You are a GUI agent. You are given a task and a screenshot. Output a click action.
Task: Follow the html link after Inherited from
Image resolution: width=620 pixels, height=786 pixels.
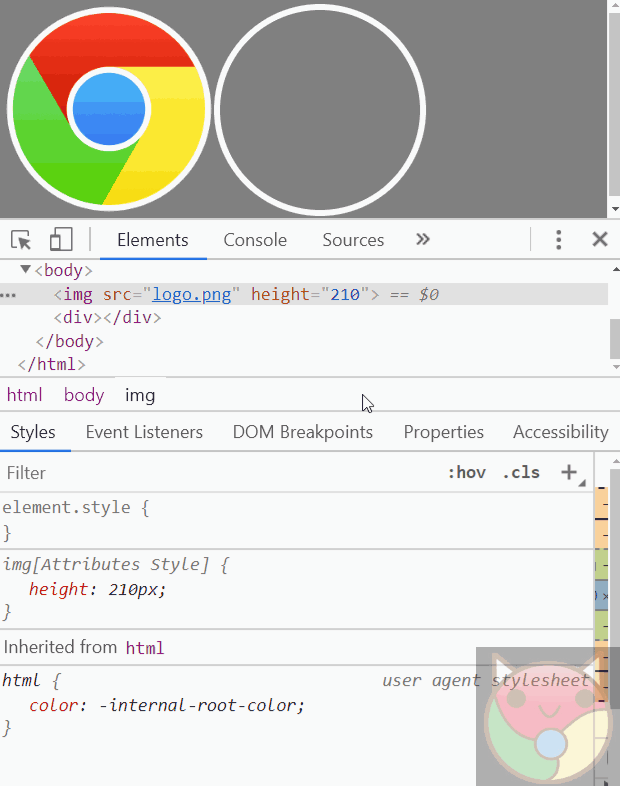click(145, 648)
